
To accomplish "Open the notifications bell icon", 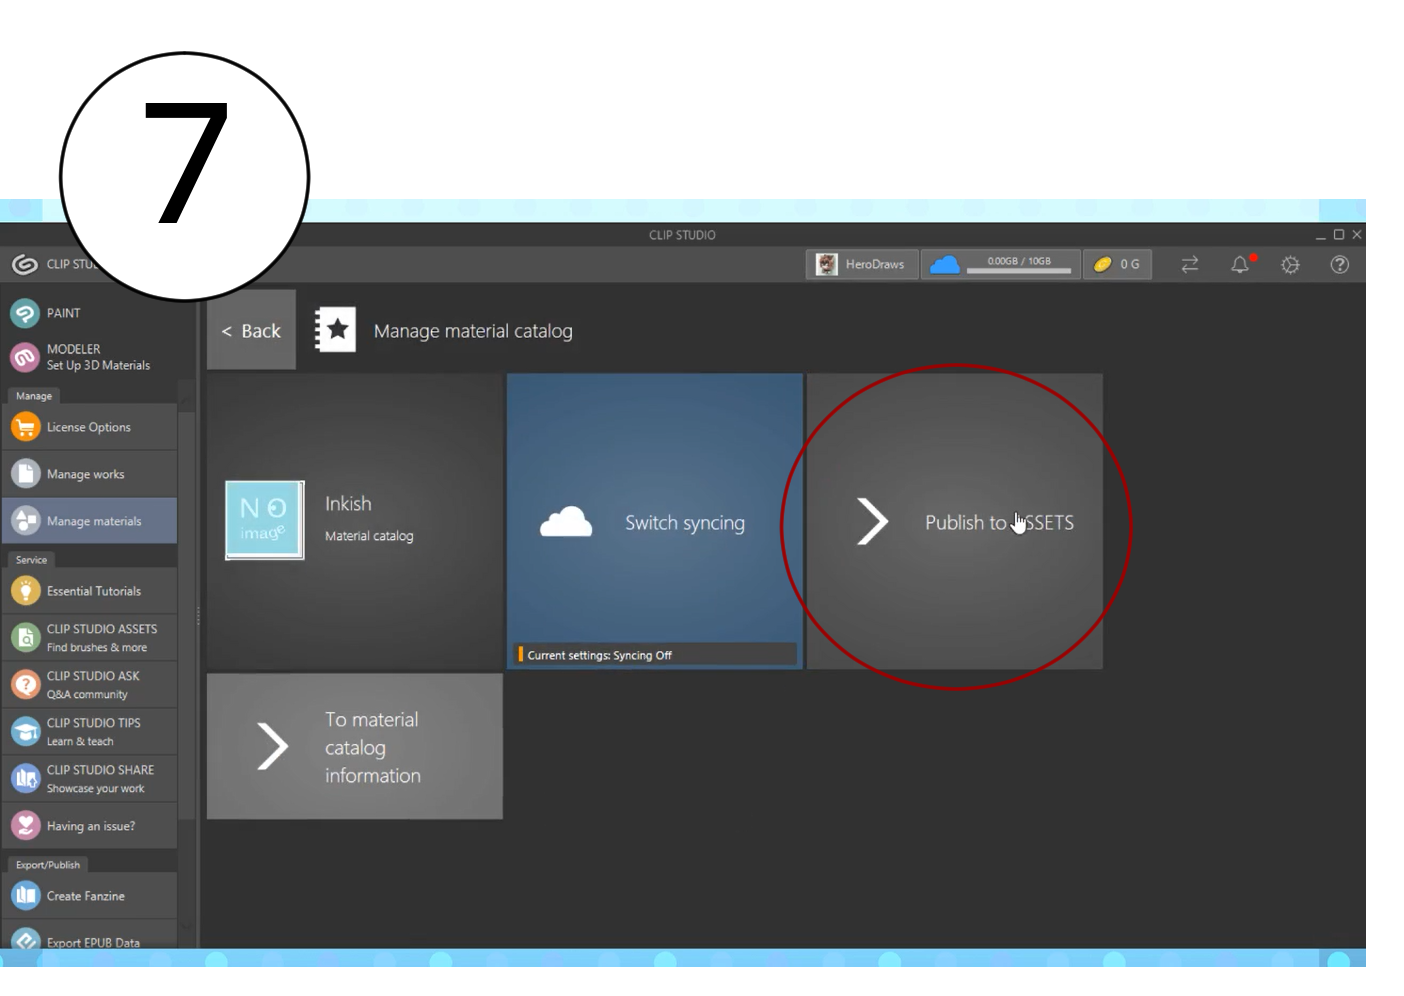I will pyautogui.click(x=1241, y=264).
